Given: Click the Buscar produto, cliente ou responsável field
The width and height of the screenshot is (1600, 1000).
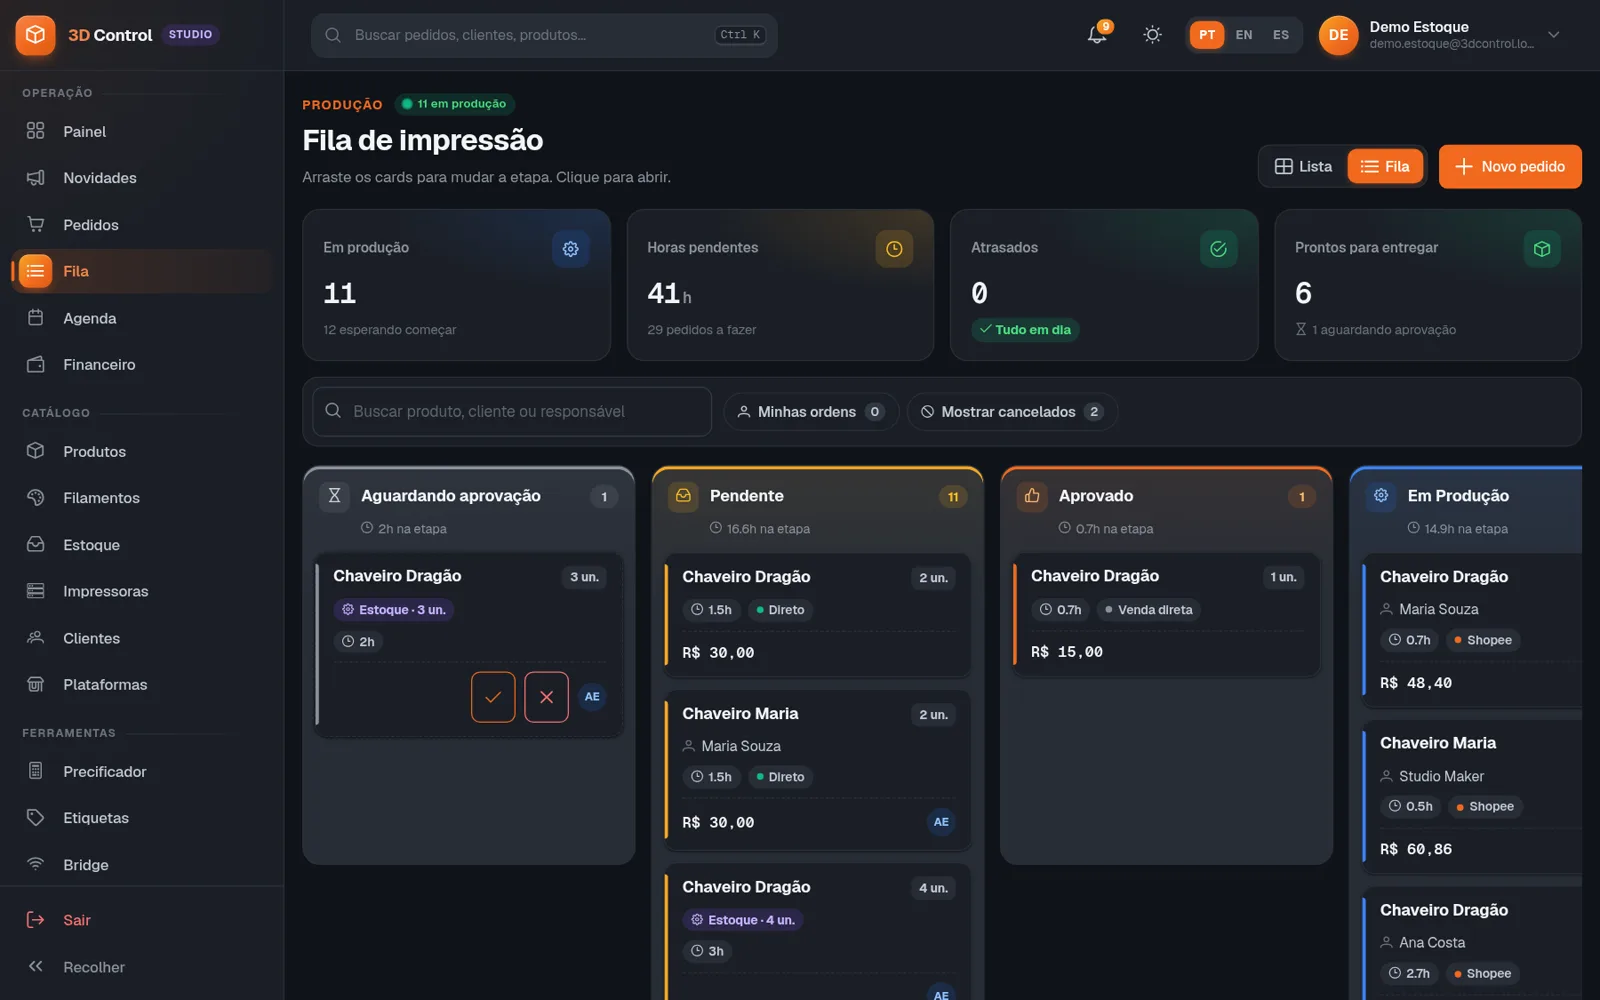Looking at the screenshot, I should pyautogui.click(x=512, y=412).
